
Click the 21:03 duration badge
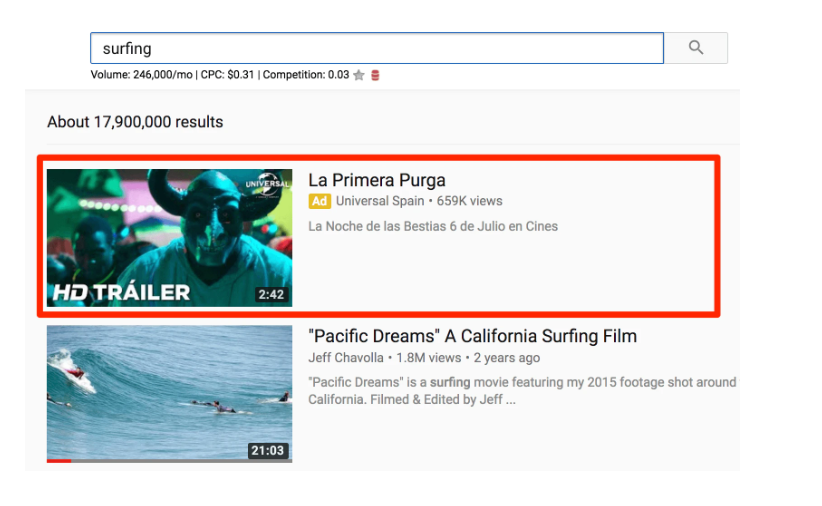click(267, 450)
